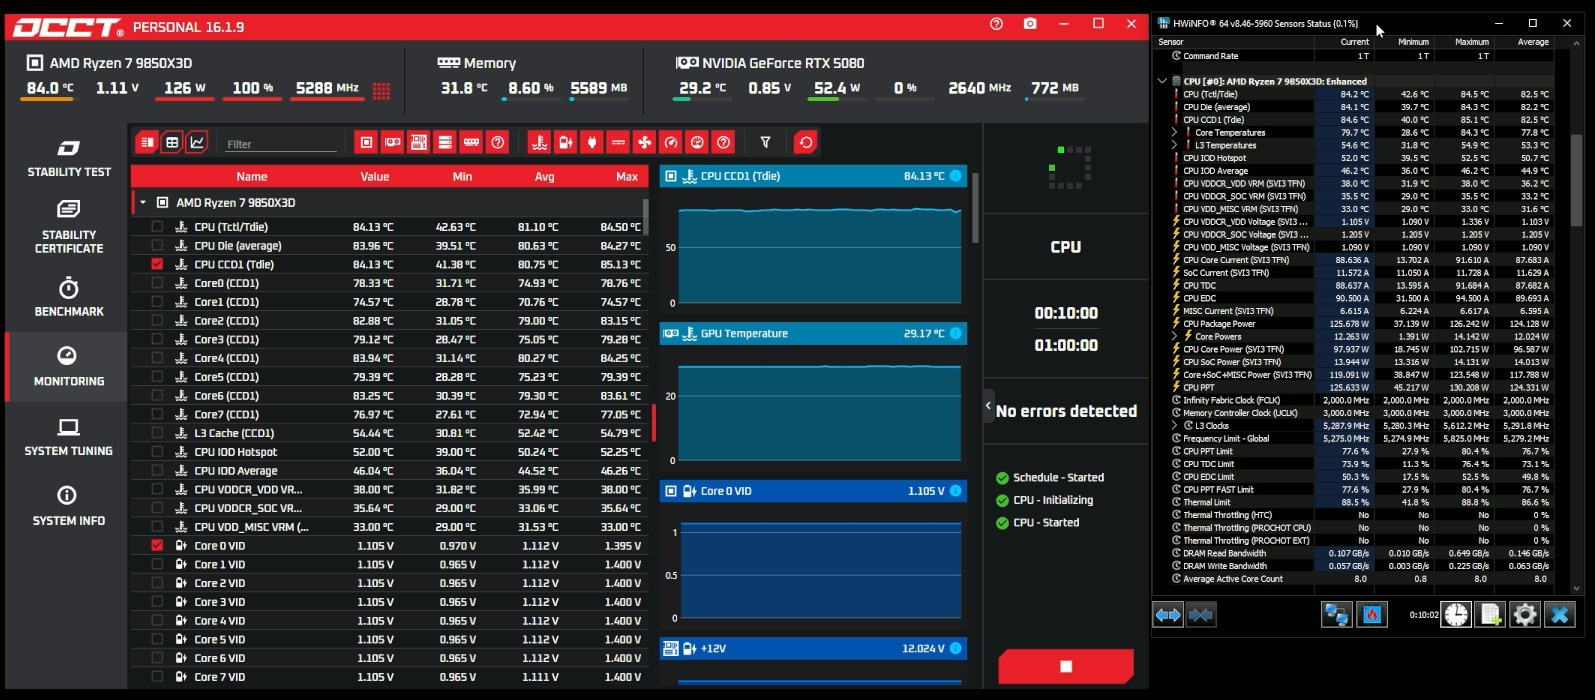Open the Stability Certificate section
Viewport: 1595px width, 700px height.
coord(68,226)
